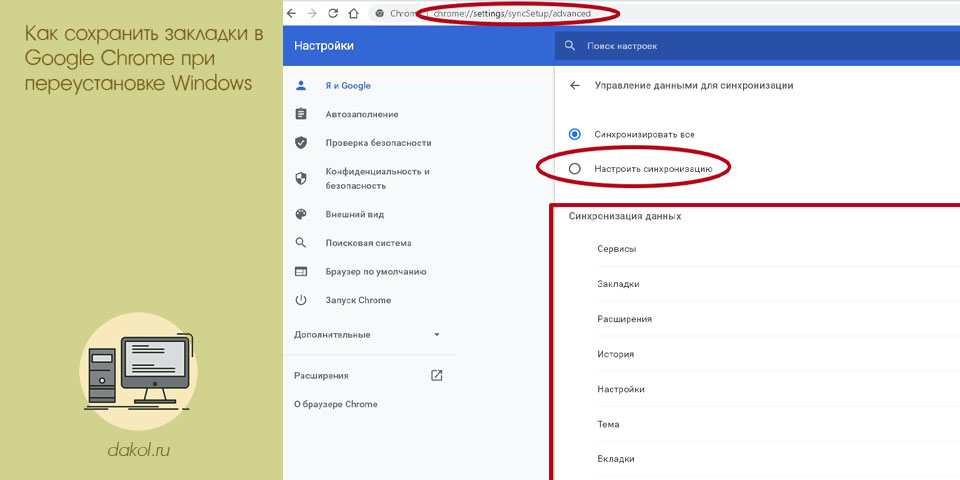Click the Закладки sync row
The height and width of the screenshot is (480, 960).
coord(779,284)
